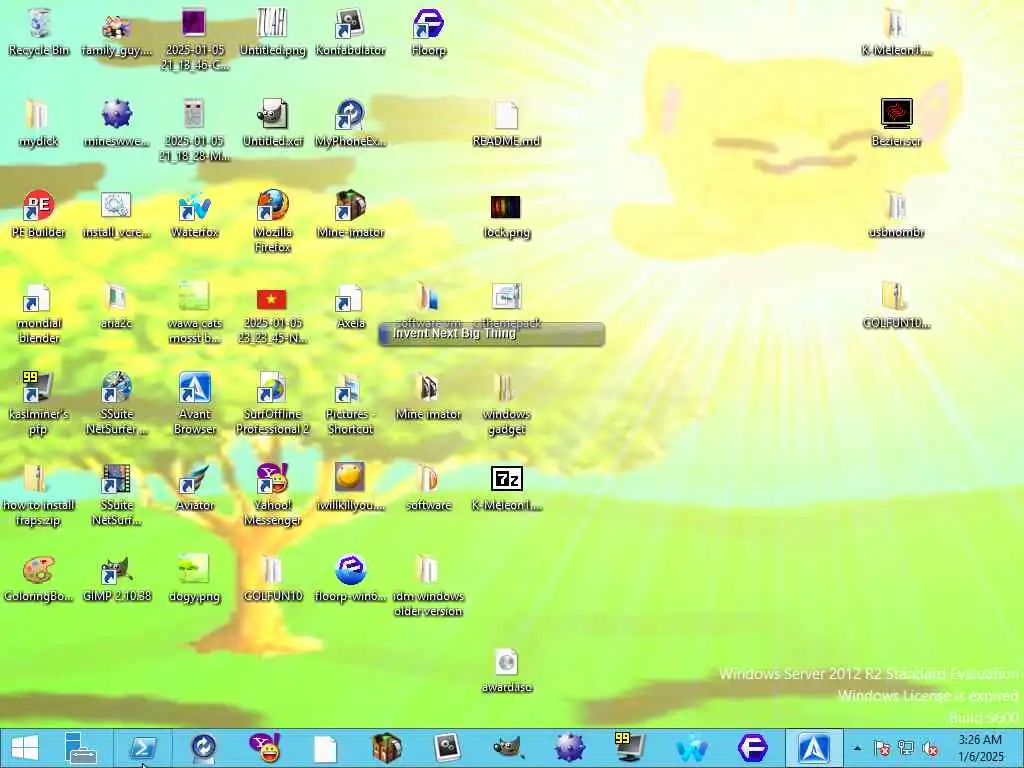The height and width of the screenshot is (768, 1024).
Task: Select the Waterfox desktop shortcut
Action: click(194, 214)
